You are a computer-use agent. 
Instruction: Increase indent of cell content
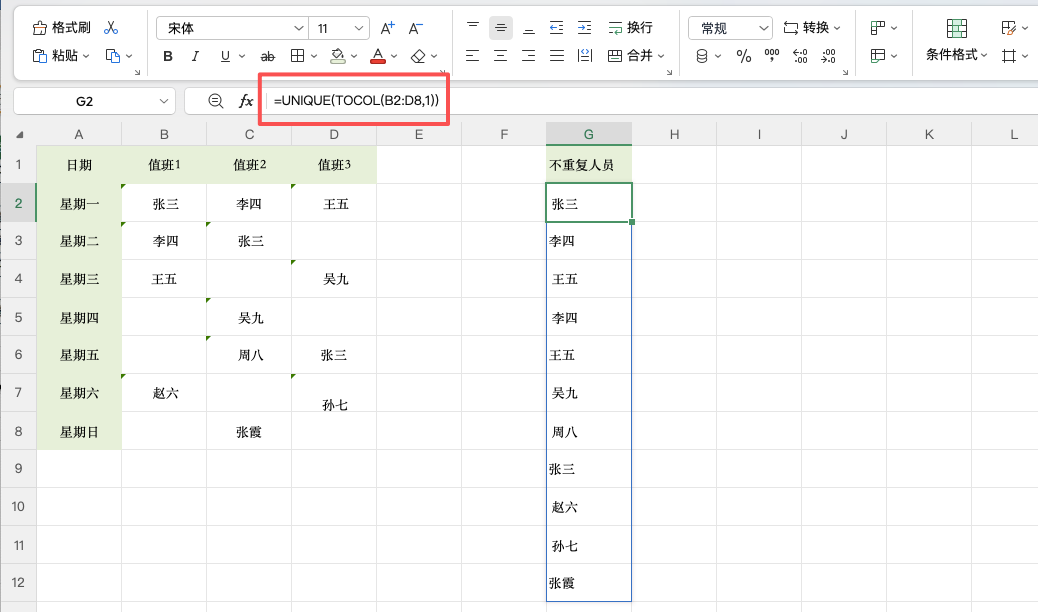[585, 28]
